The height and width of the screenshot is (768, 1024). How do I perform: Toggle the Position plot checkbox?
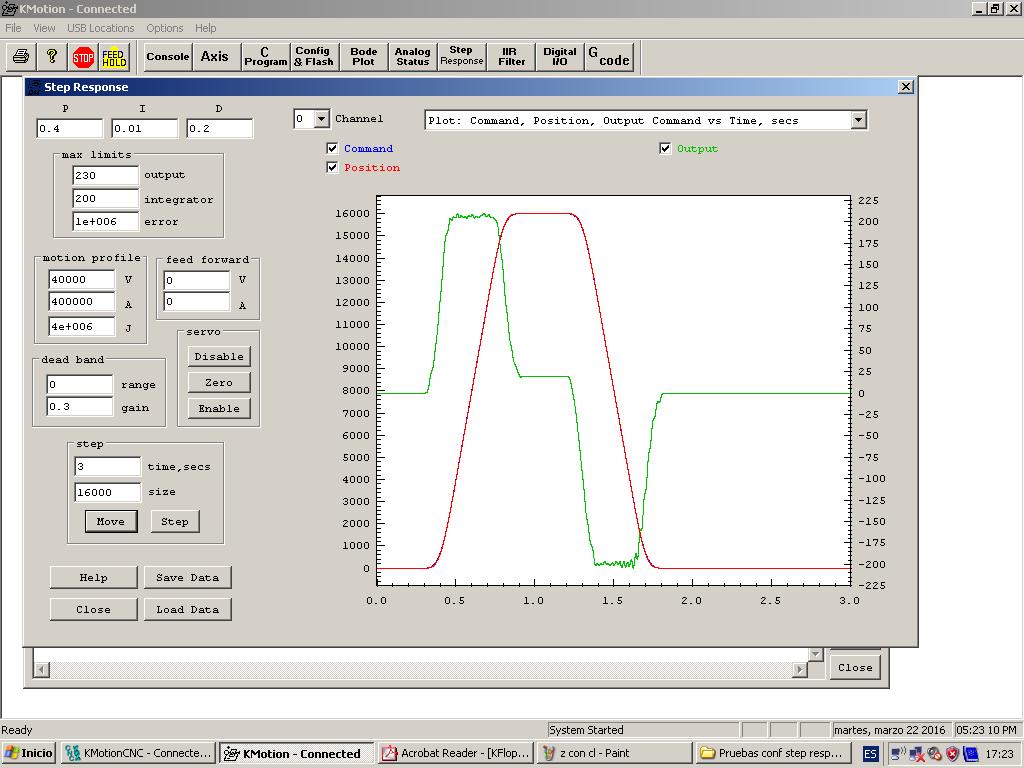pyautogui.click(x=333, y=168)
